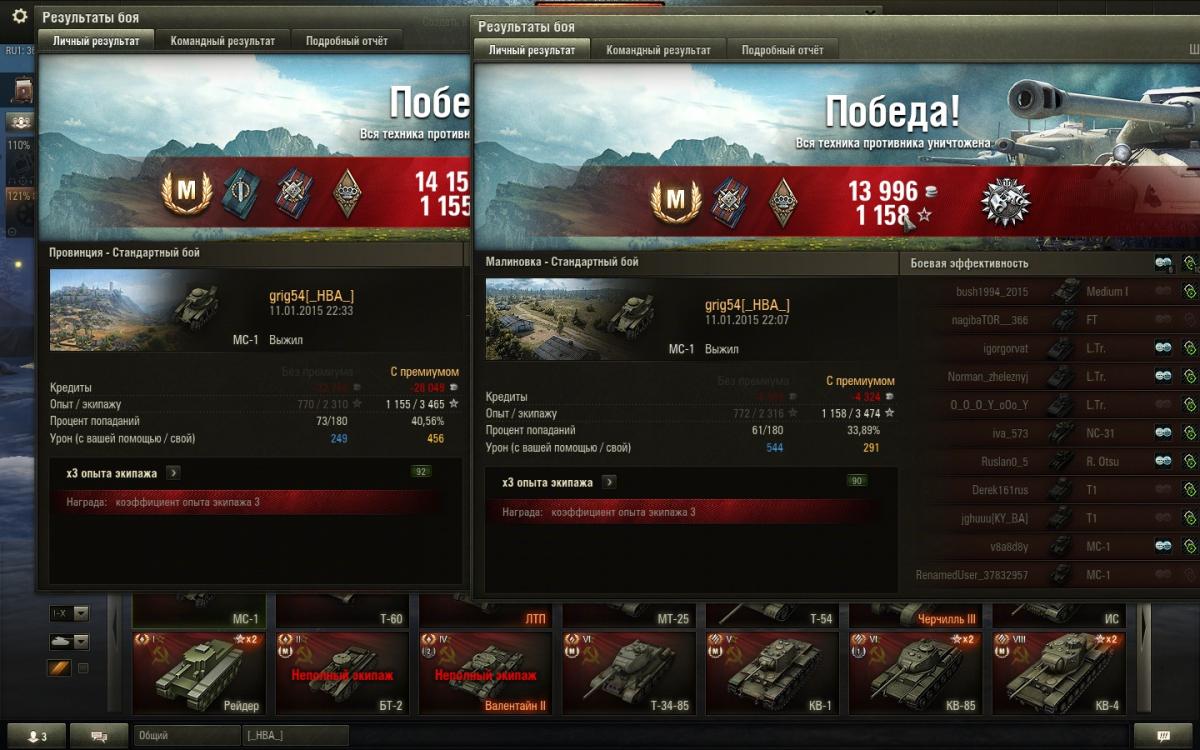Click the orange premium shell filter icon

point(59,668)
